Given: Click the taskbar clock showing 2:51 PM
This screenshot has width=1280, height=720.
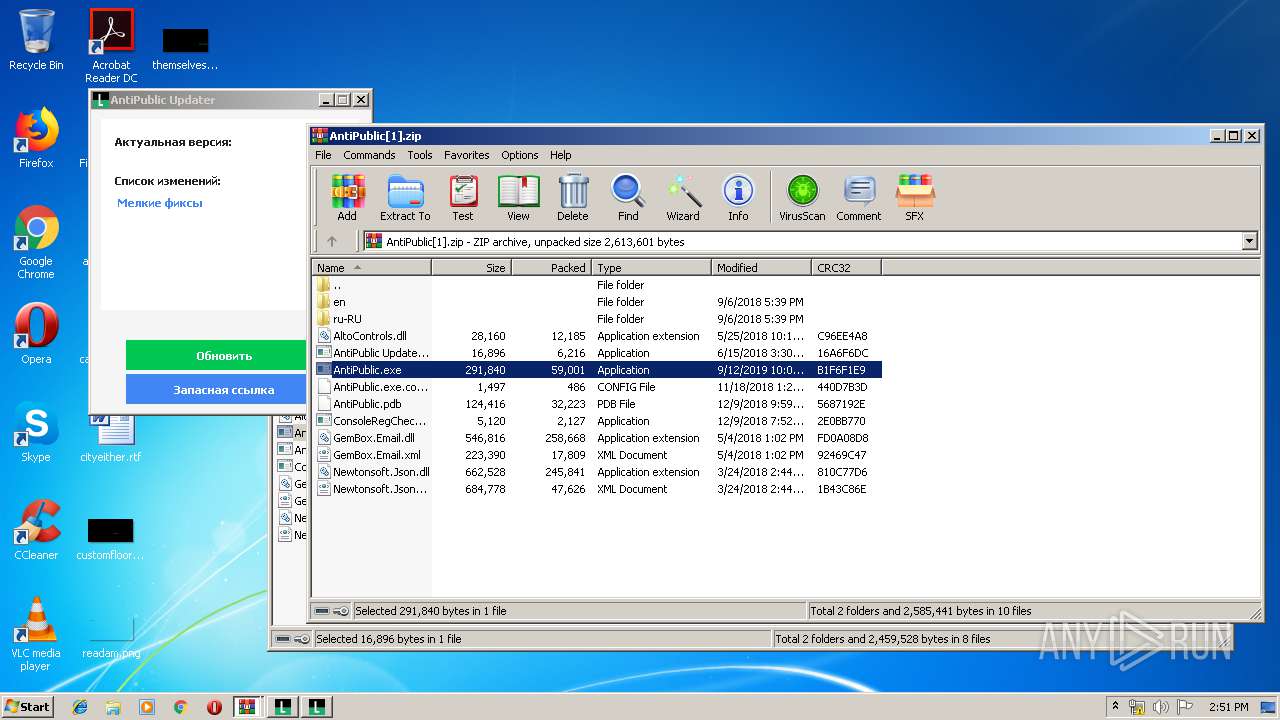Looking at the screenshot, I should tap(1229, 707).
